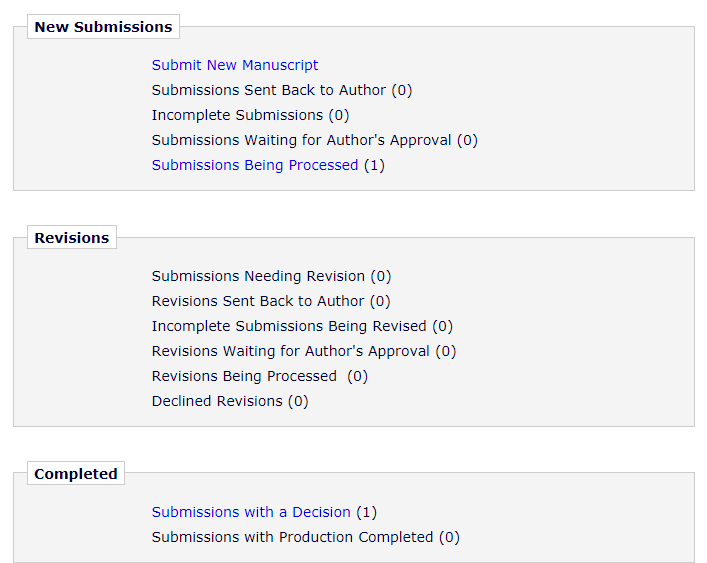Click the Declined Revisions entry
707x563 pixels.
click(x=217, y=401)
